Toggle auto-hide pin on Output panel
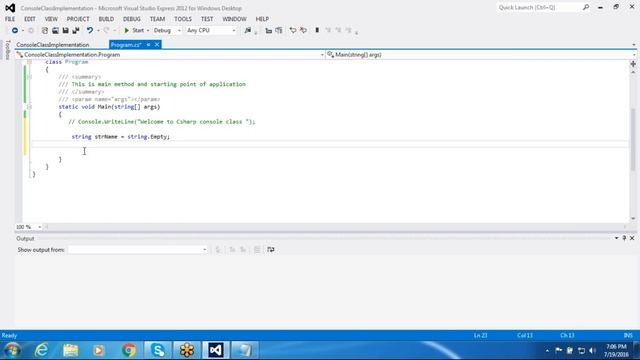 tap(624, 238)
